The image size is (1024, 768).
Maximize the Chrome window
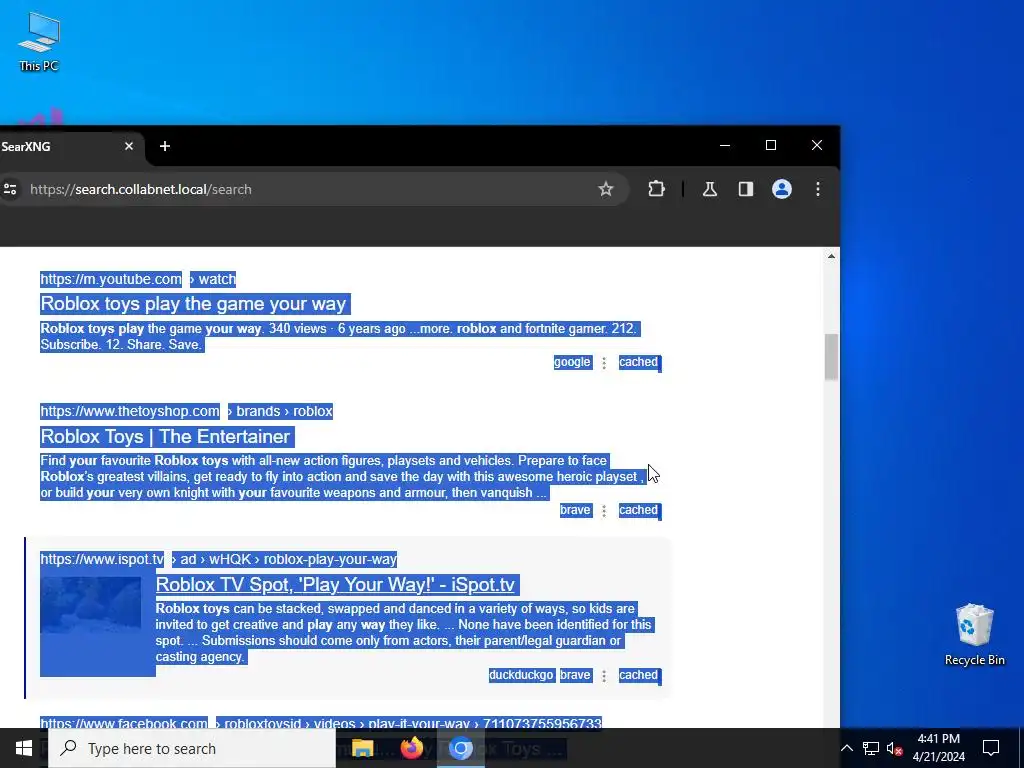pos(771,145)
